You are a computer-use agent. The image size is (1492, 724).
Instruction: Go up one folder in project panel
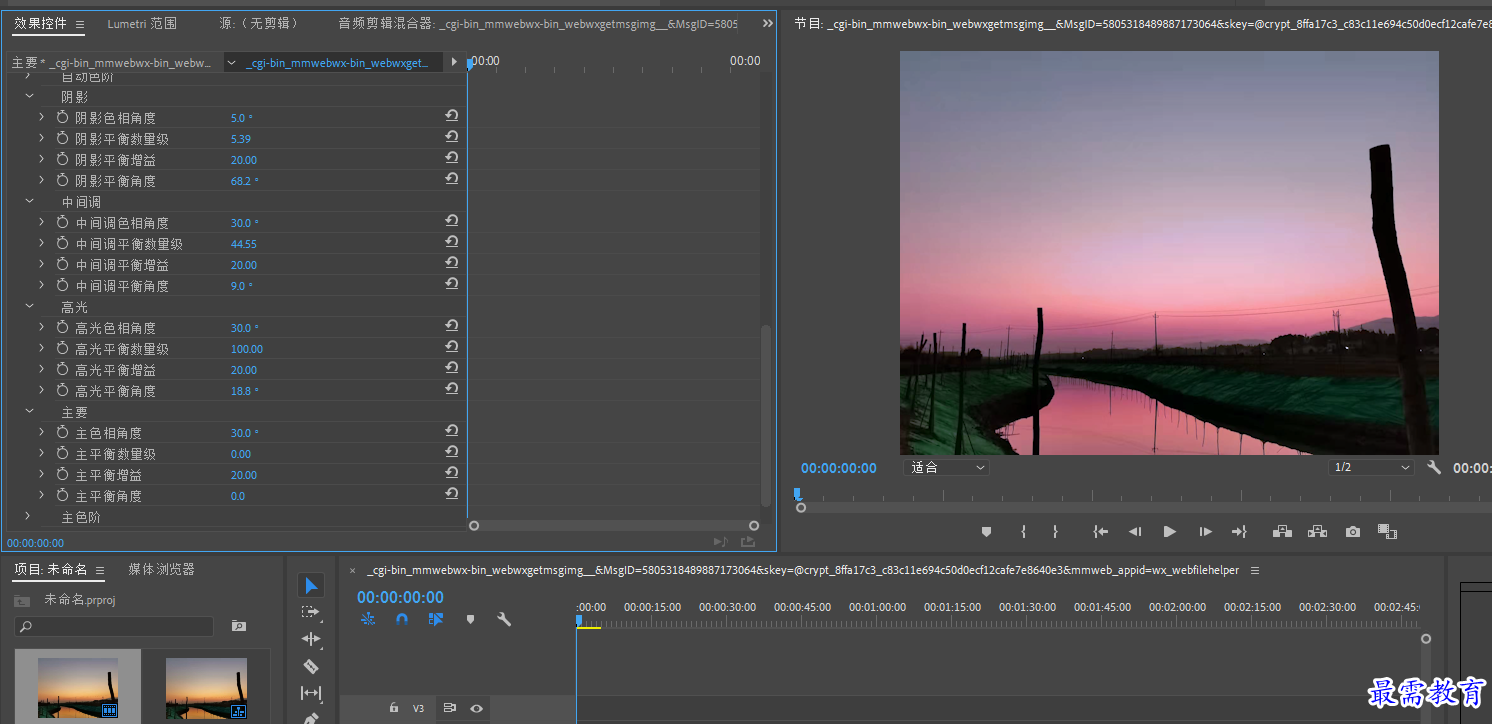click(x=22, y=600)
